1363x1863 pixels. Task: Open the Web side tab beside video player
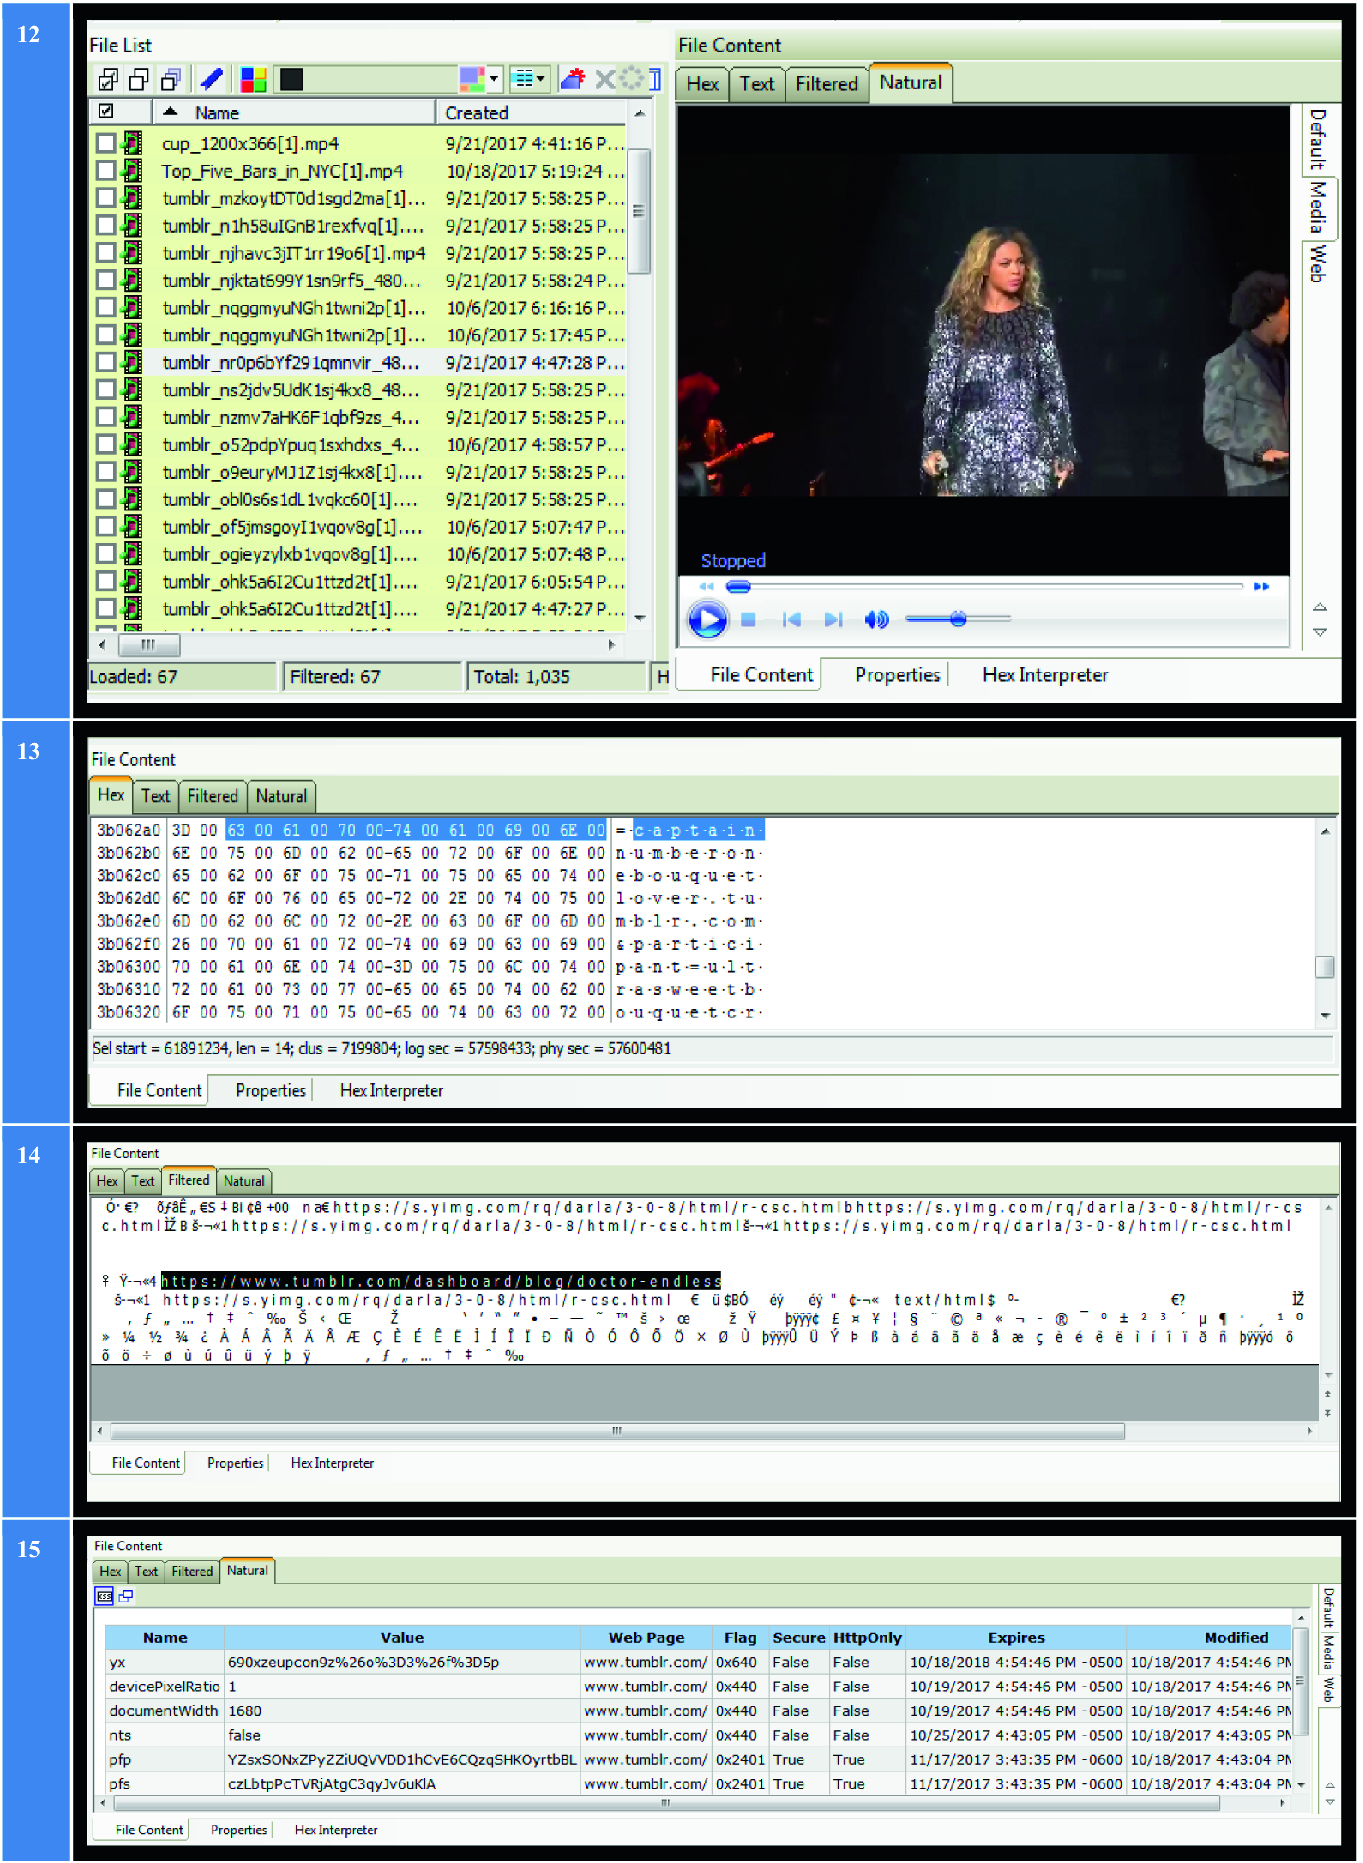coord(1319,263)
